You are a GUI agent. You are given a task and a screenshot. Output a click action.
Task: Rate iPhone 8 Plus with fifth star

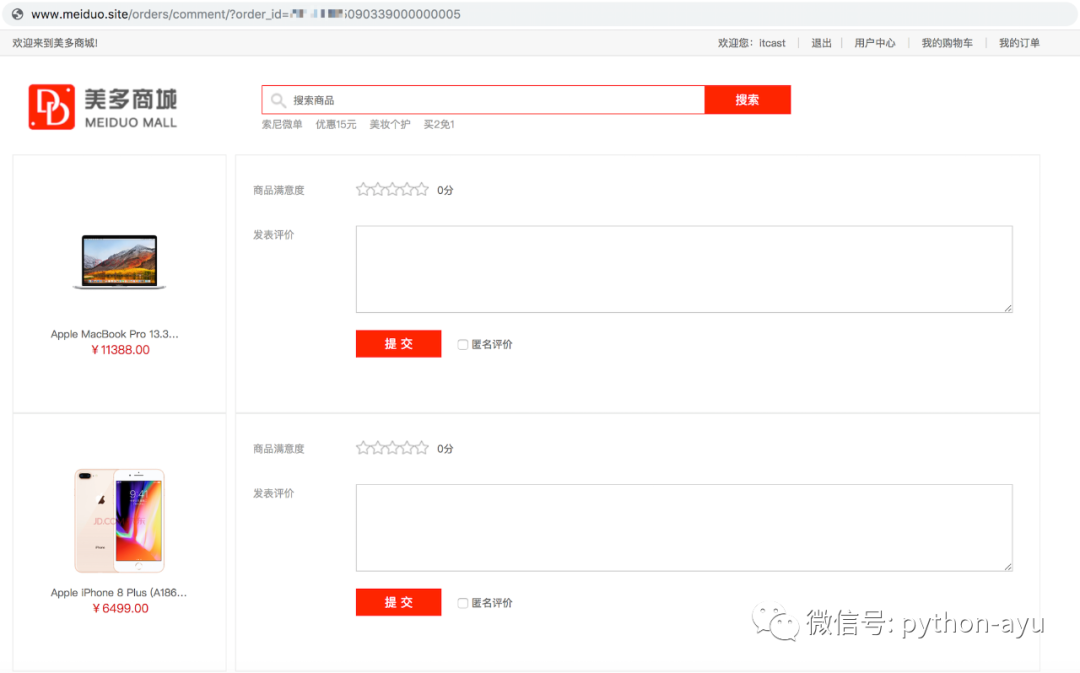pos(421,448)
